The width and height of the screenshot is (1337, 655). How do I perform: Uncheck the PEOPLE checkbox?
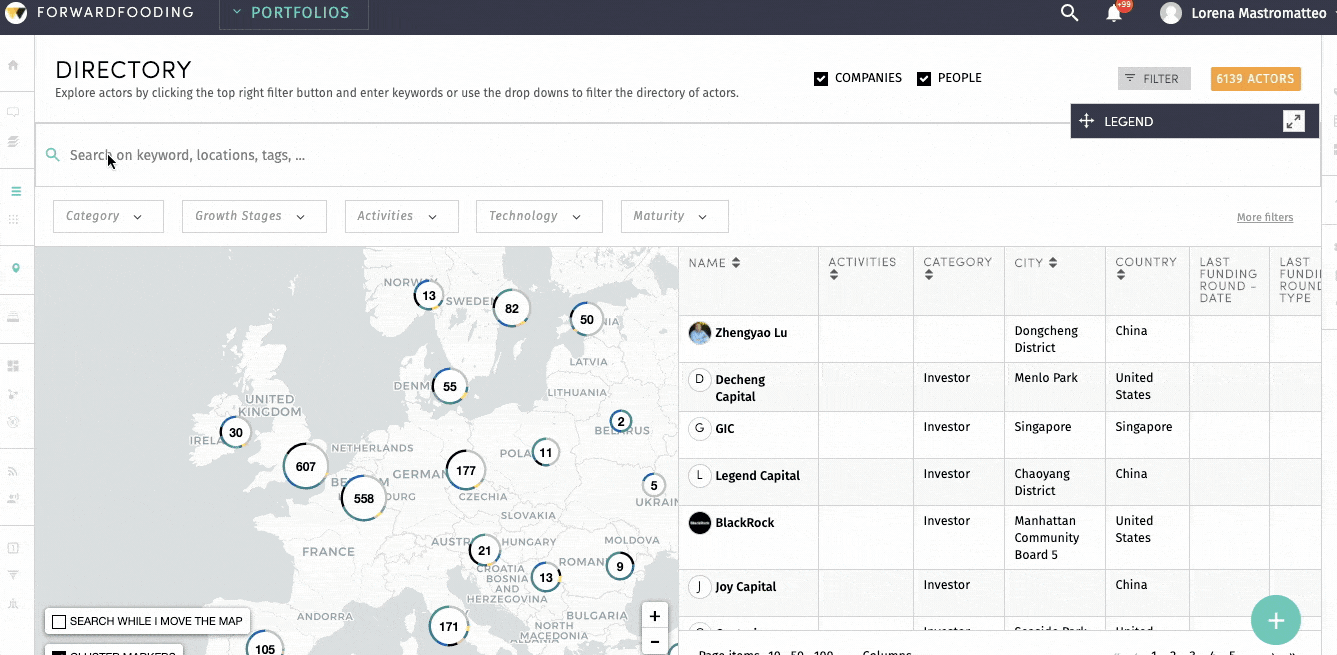point(923,77)
